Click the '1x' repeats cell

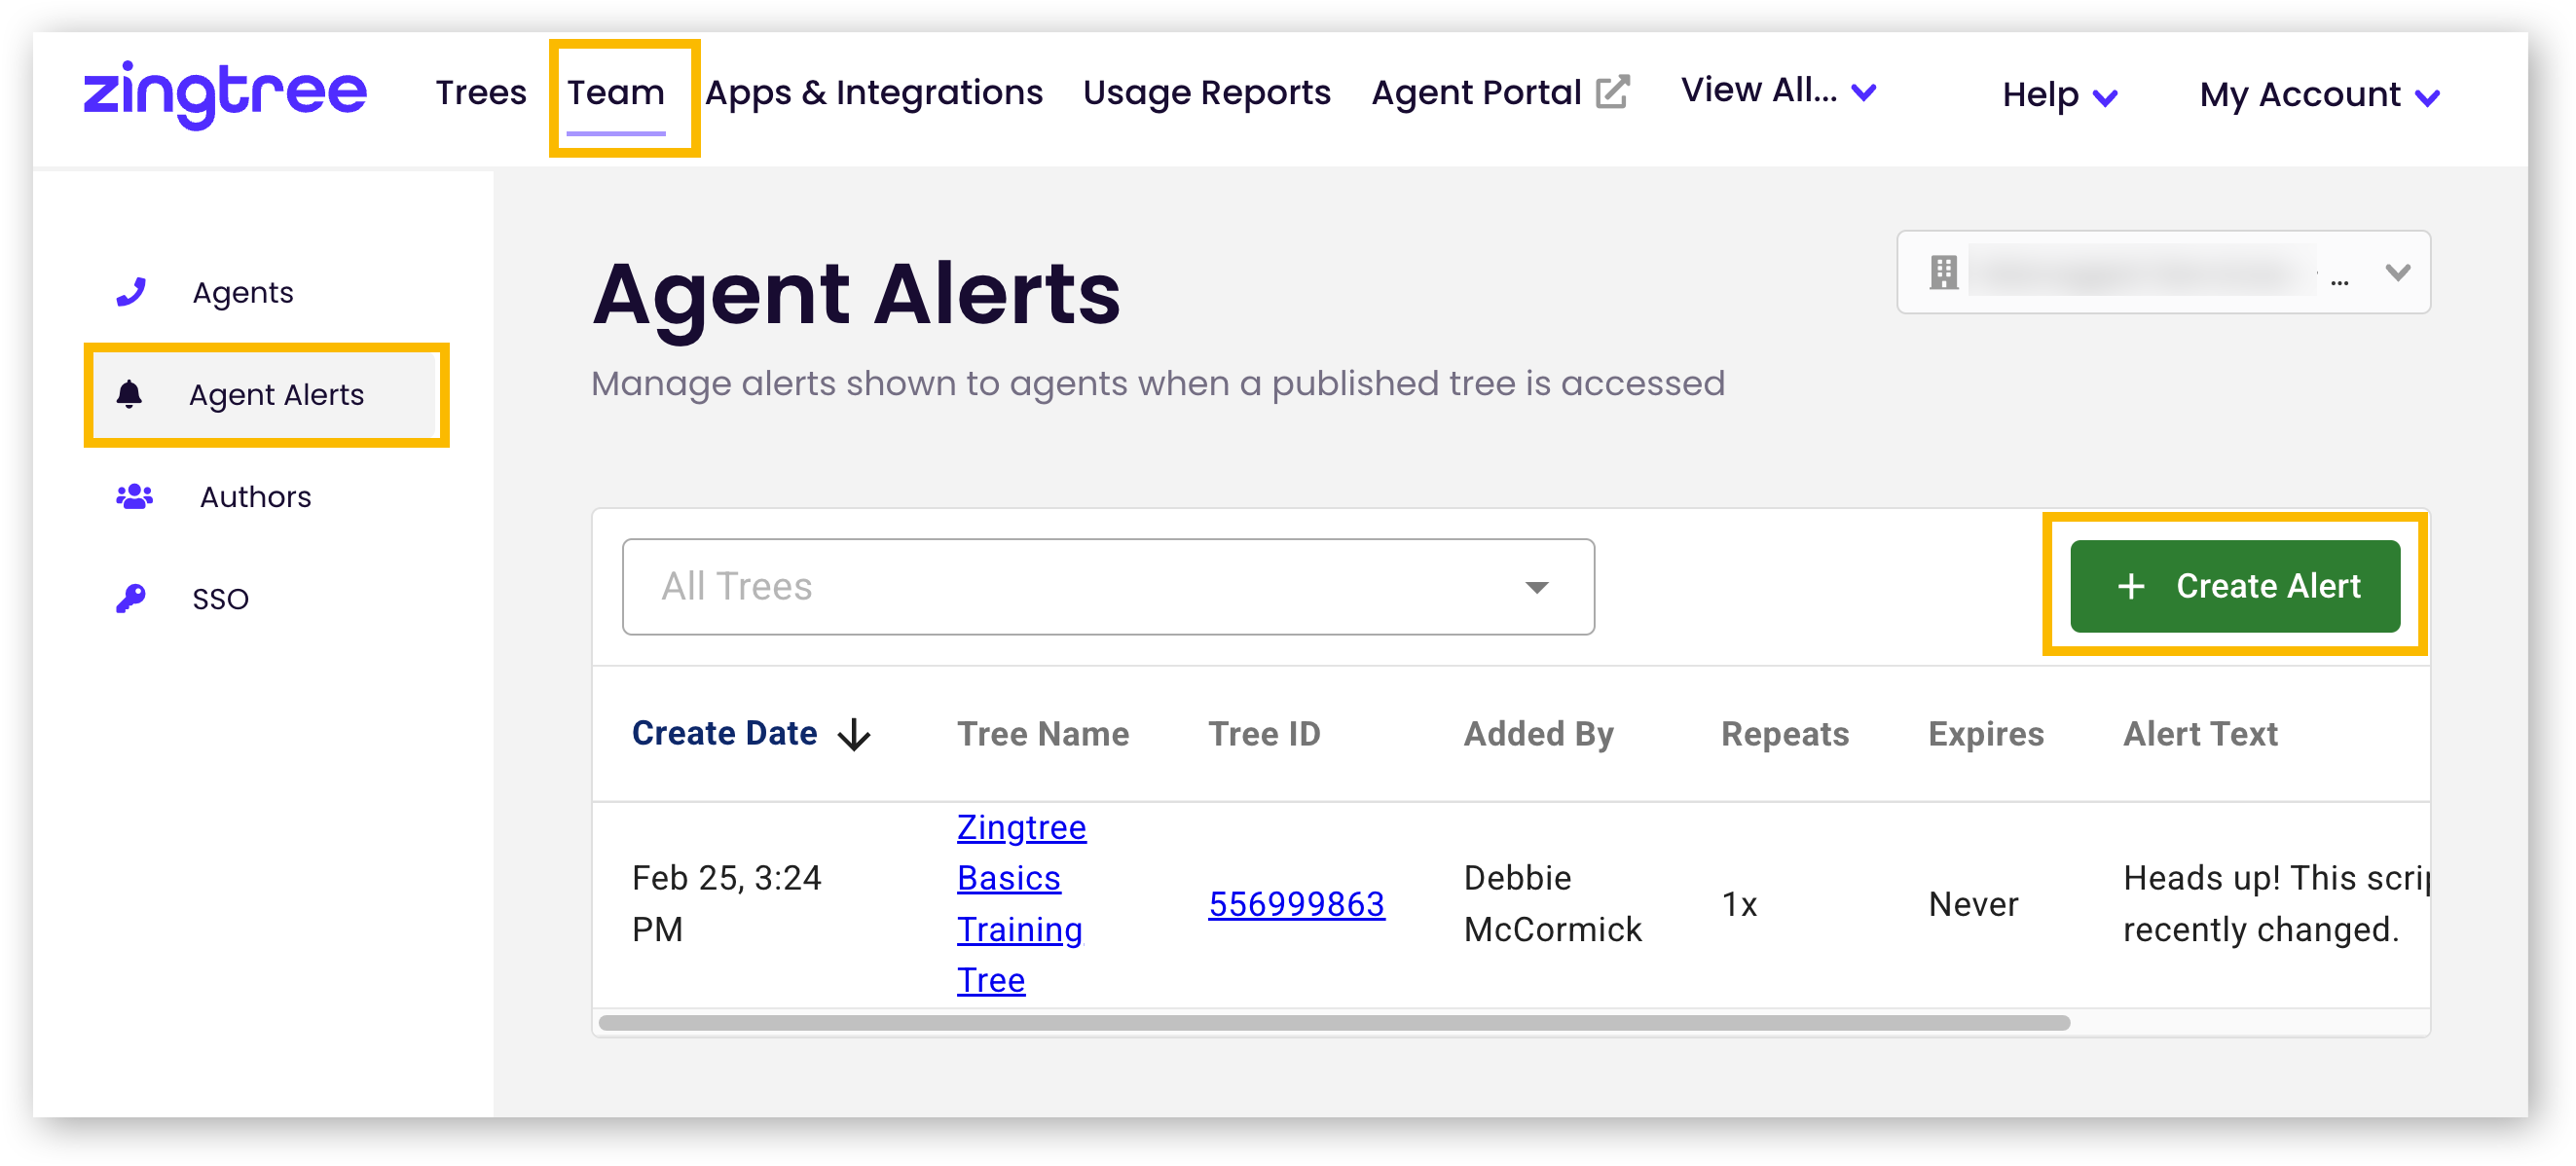coord(1739,904)
